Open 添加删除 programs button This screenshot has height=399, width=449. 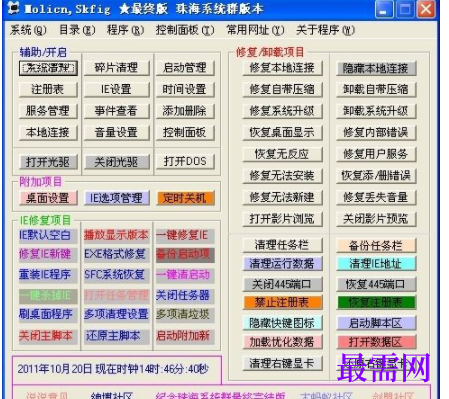pos(185,111)
